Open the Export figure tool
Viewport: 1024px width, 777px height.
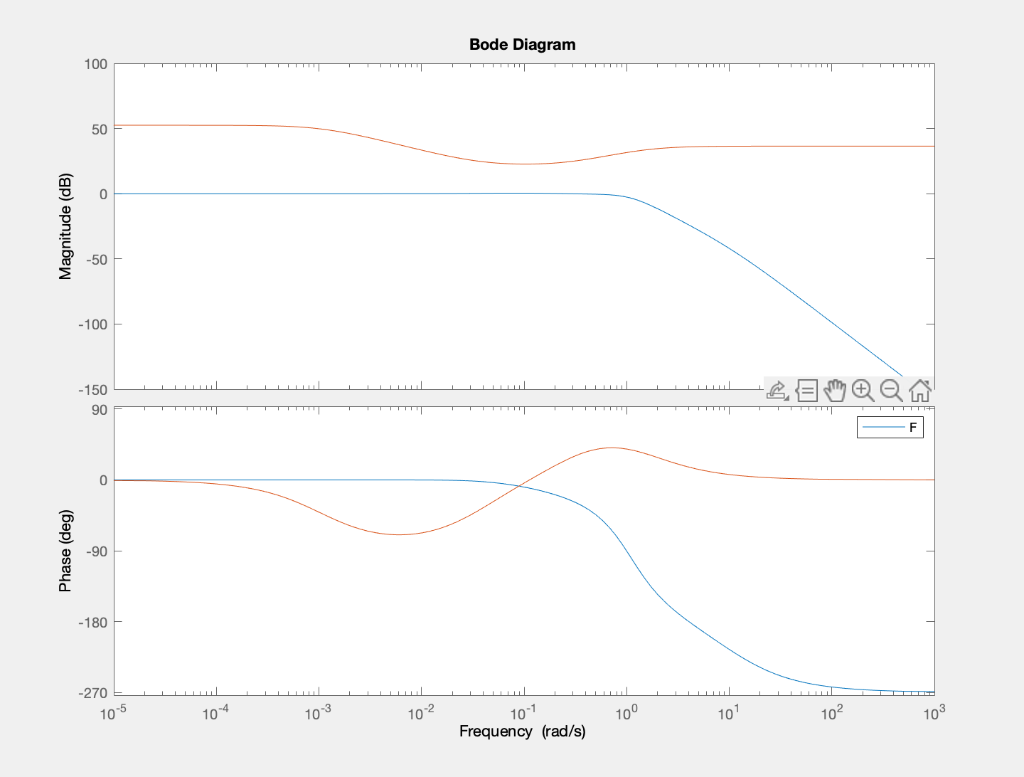(x=775, y=390)
